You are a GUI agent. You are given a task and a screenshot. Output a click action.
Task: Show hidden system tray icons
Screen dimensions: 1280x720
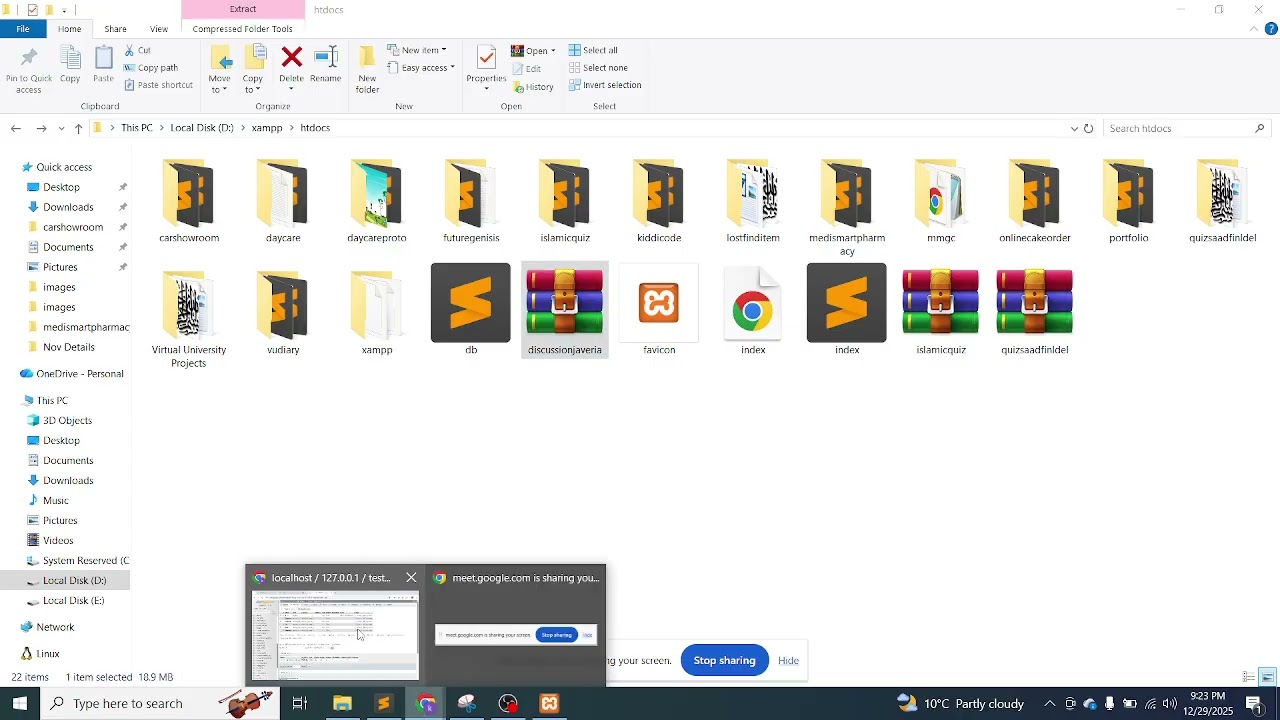click(1050, 704)
